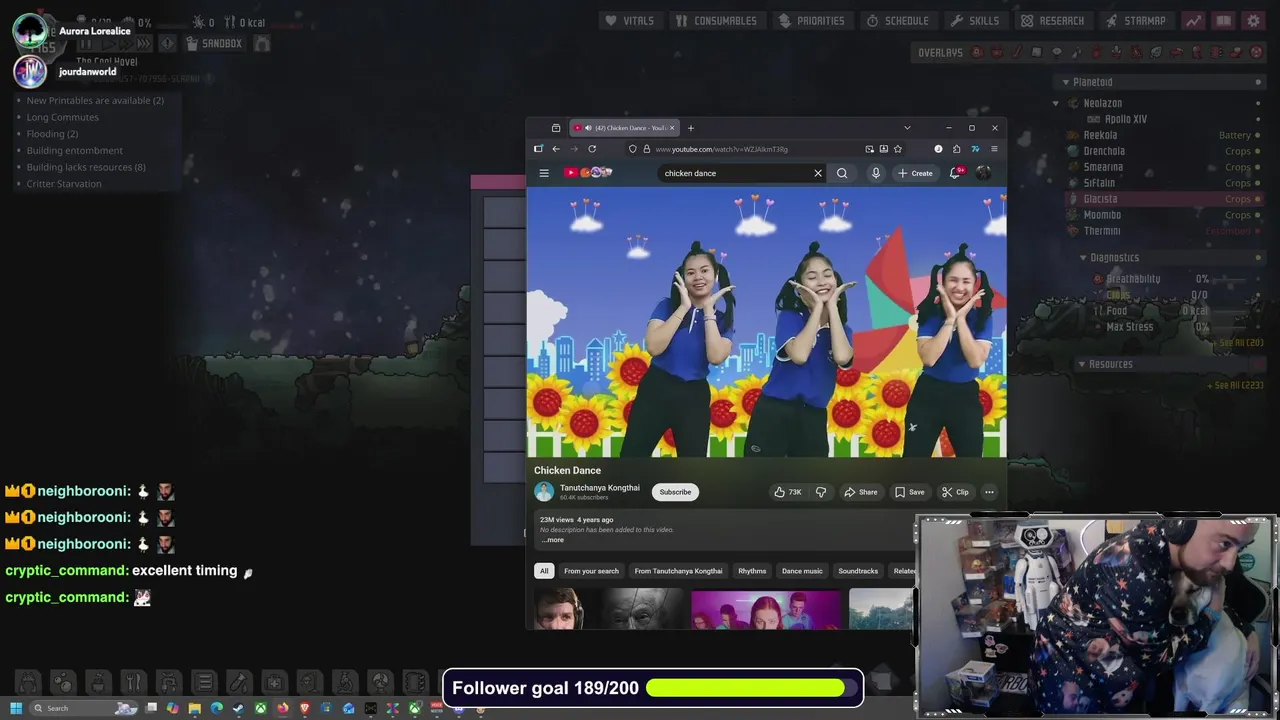This screenshot has width=1280, height=720.
Task: Select the From your search chip
Action: [591, 571]
